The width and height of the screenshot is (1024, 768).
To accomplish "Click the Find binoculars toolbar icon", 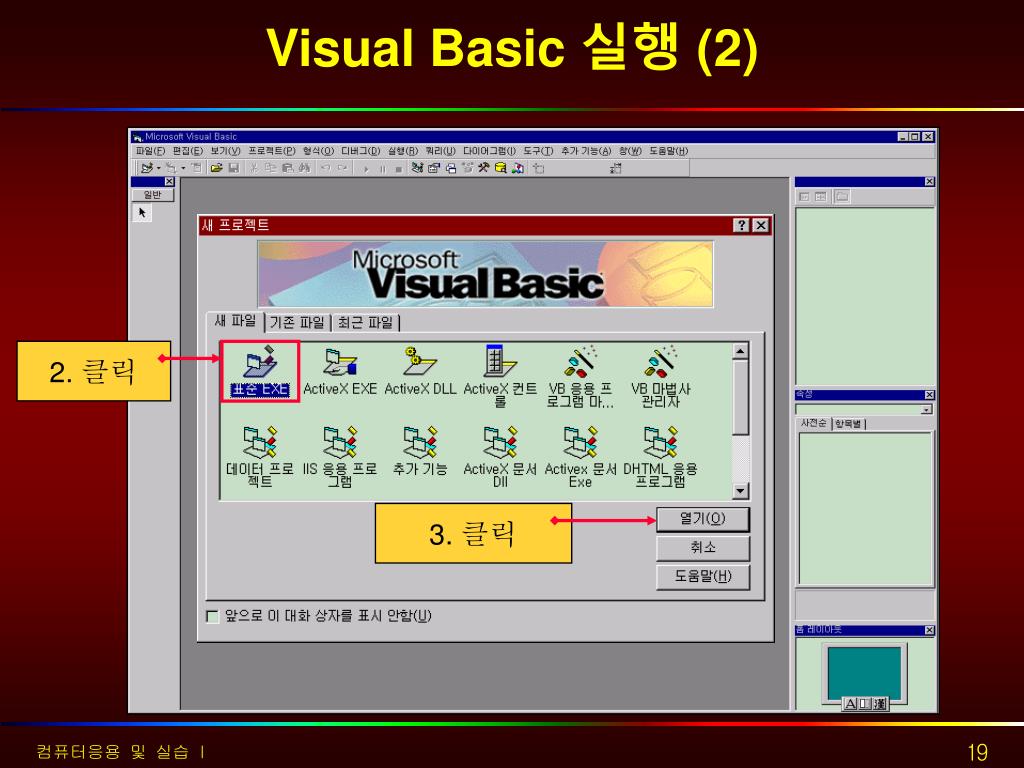I will point(304,168).
